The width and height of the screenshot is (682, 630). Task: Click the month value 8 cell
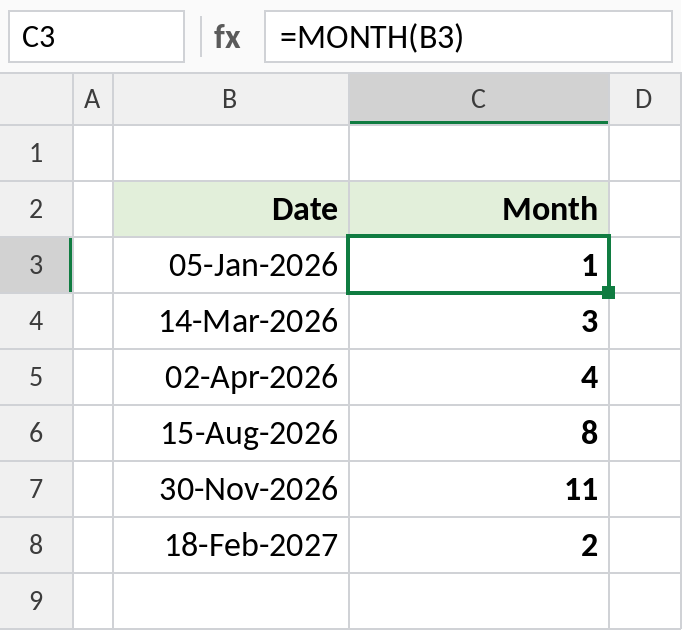(479, 433)
